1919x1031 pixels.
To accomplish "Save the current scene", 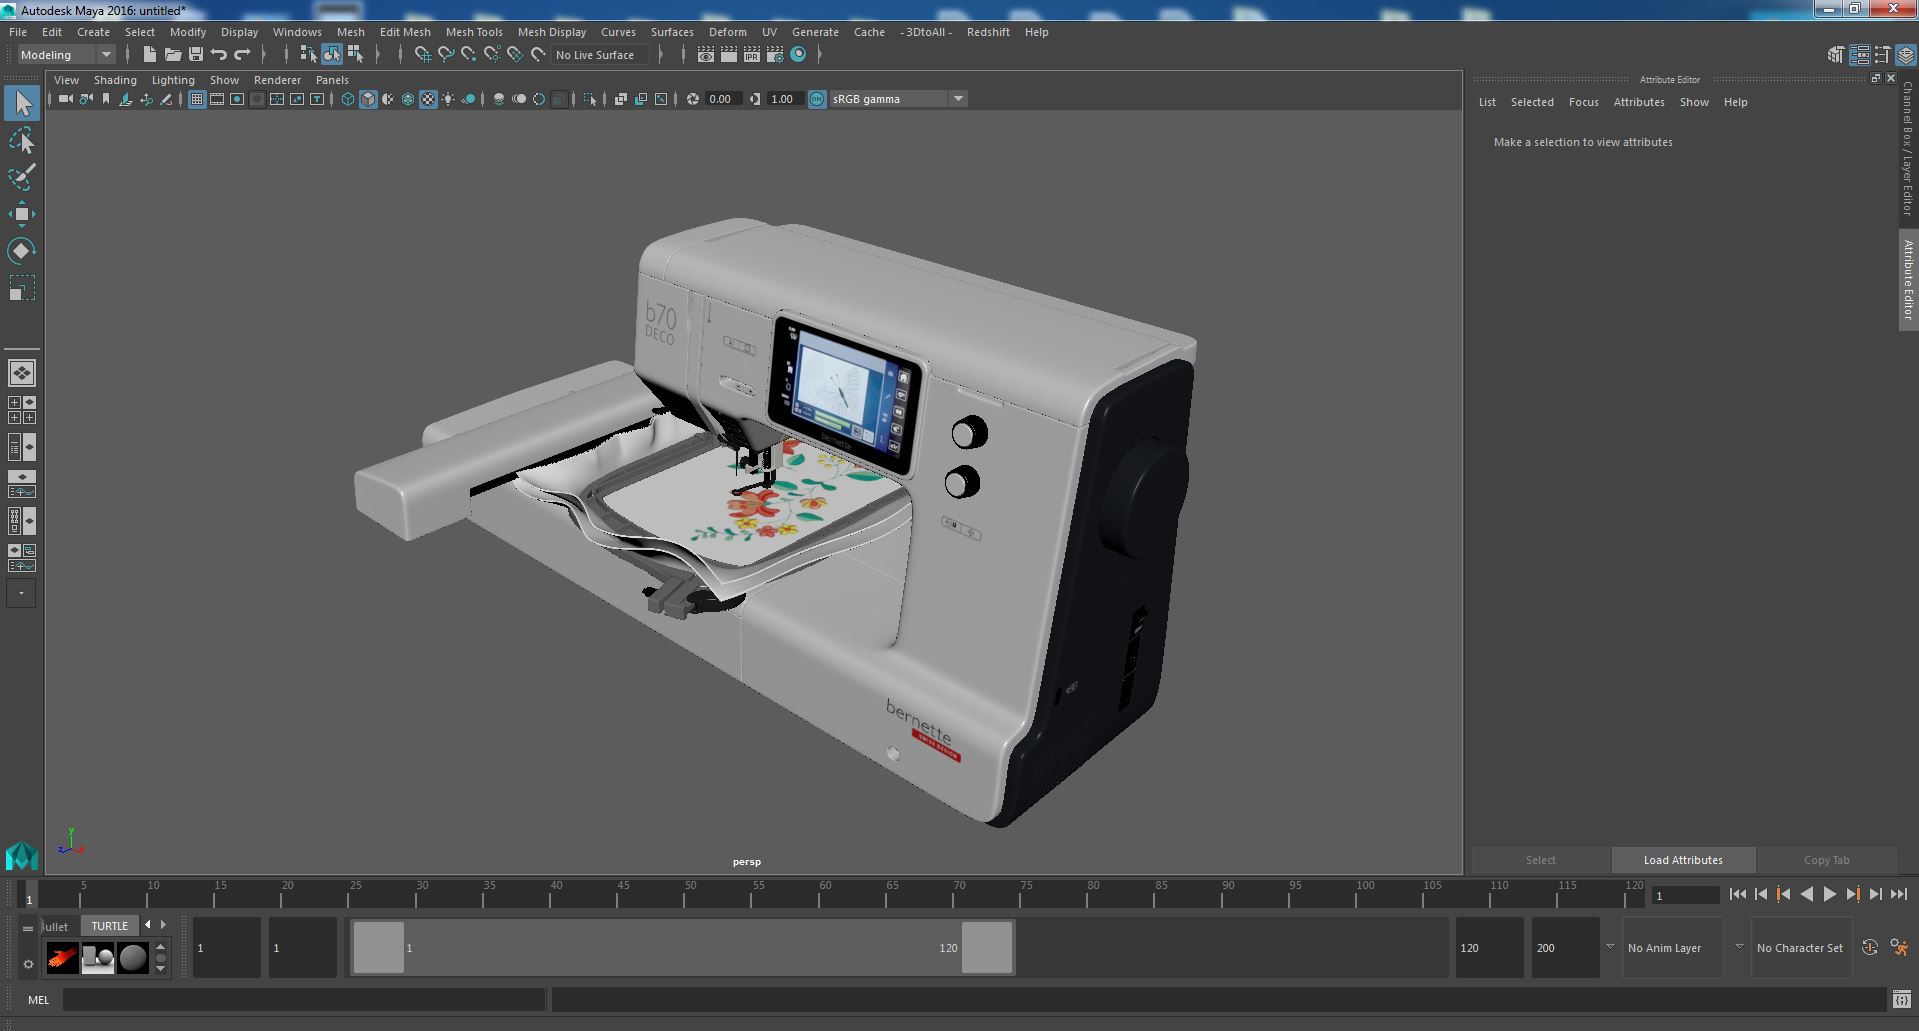I will coord(196,55).
